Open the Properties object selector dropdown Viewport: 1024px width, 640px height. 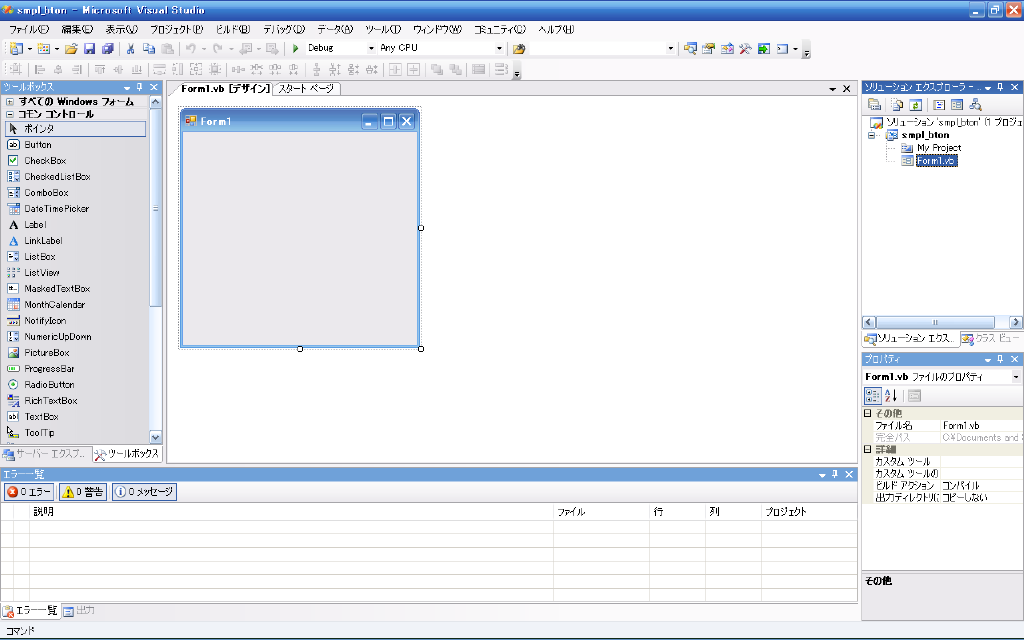(x=1016, y=377)
